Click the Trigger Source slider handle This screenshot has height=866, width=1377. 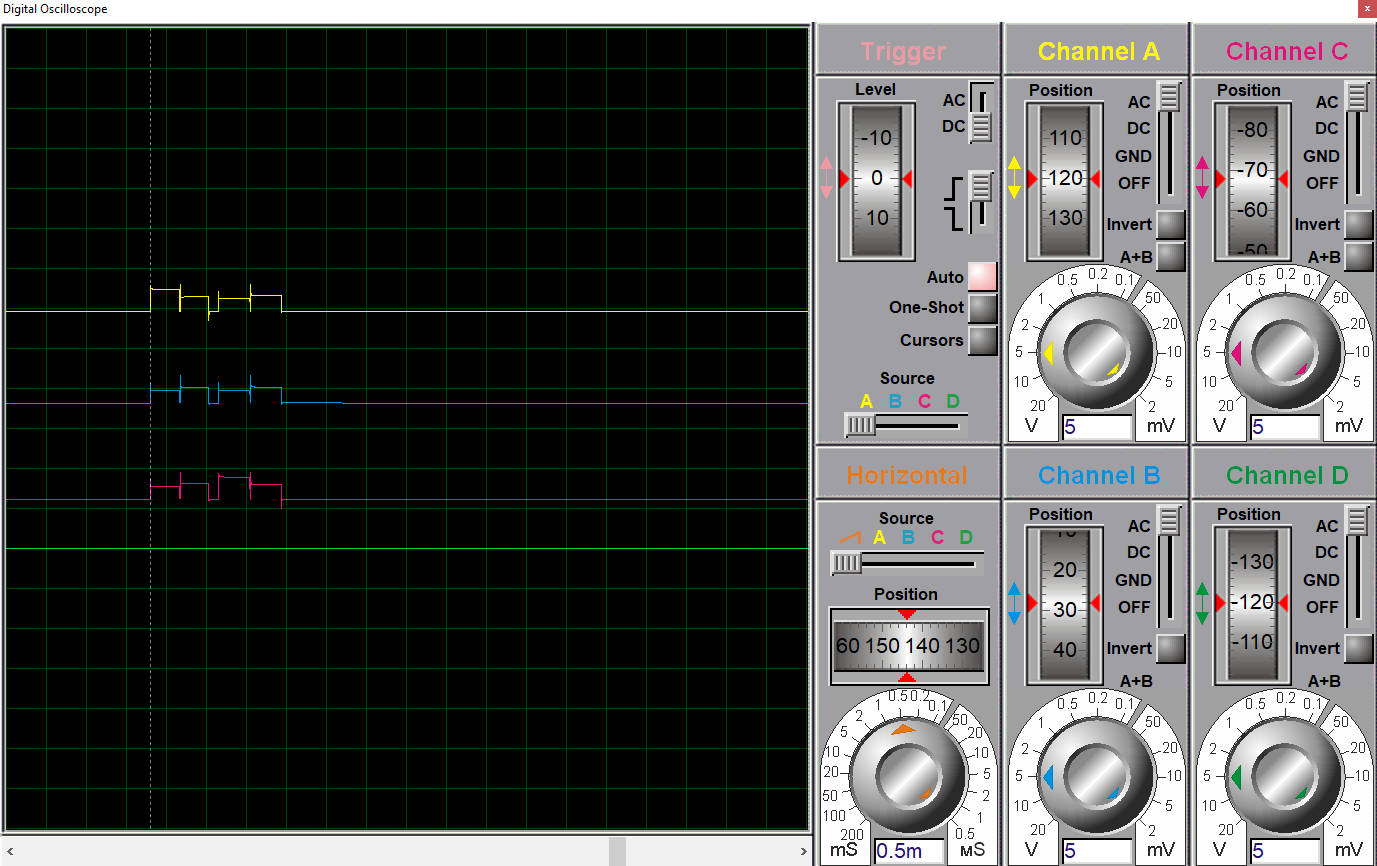(860, 426)
